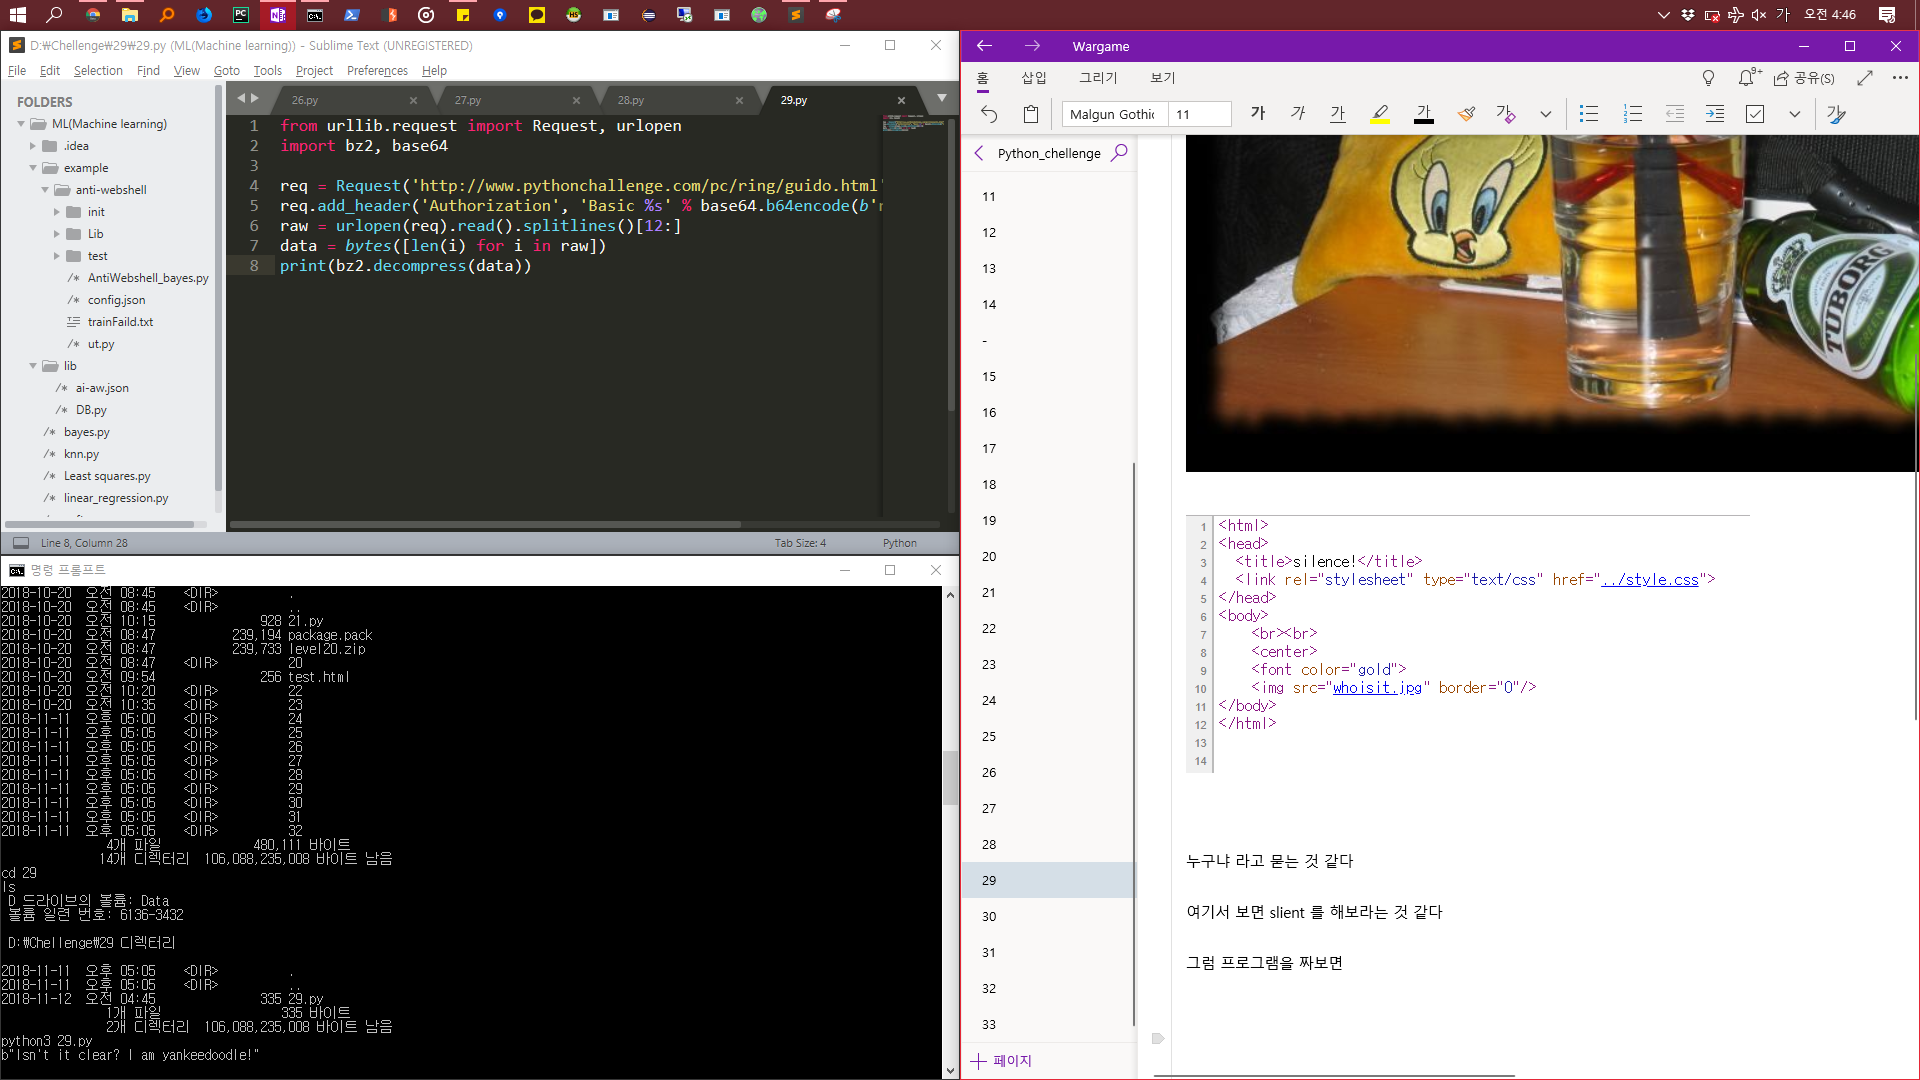Expand the paragraph options dropdown
The image size is (1920, 1080).
[x=1795, y=114]
